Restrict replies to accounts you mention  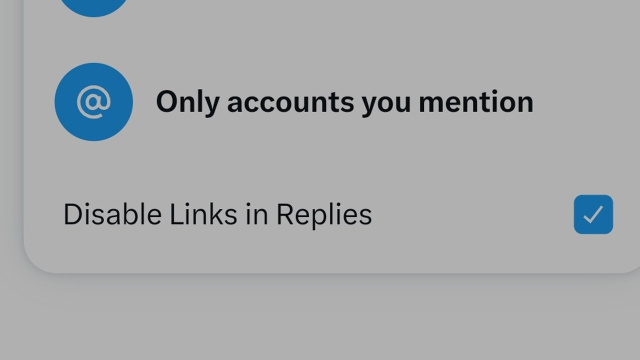coord(332,102)
